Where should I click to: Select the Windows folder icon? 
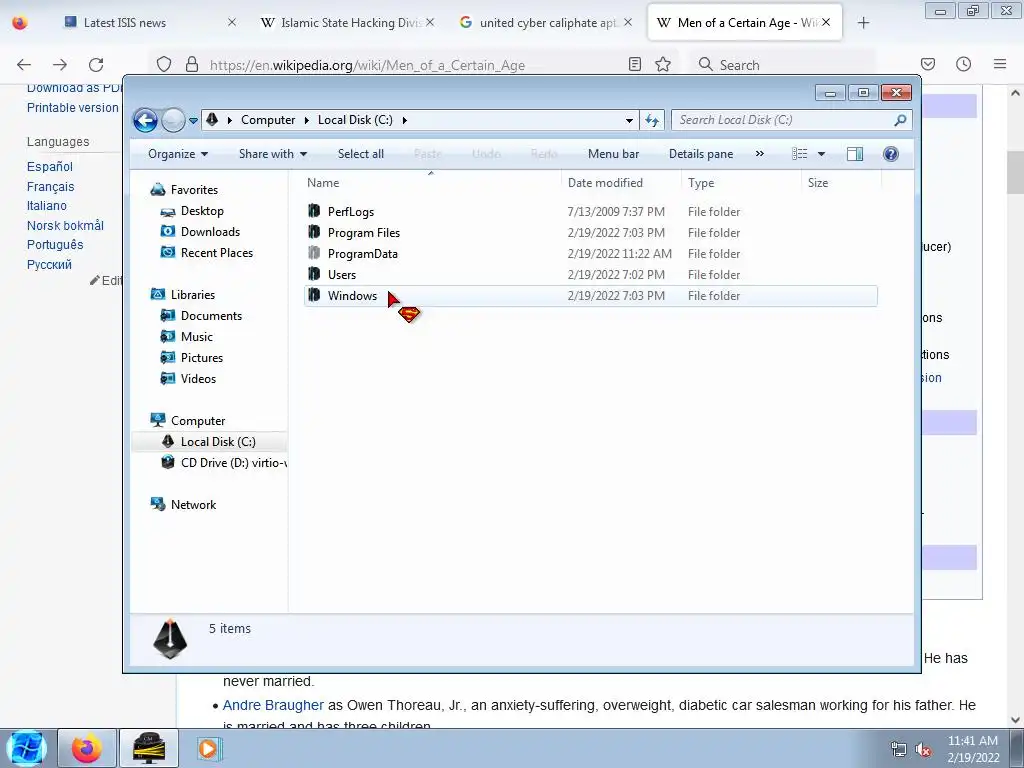(314, 295)
